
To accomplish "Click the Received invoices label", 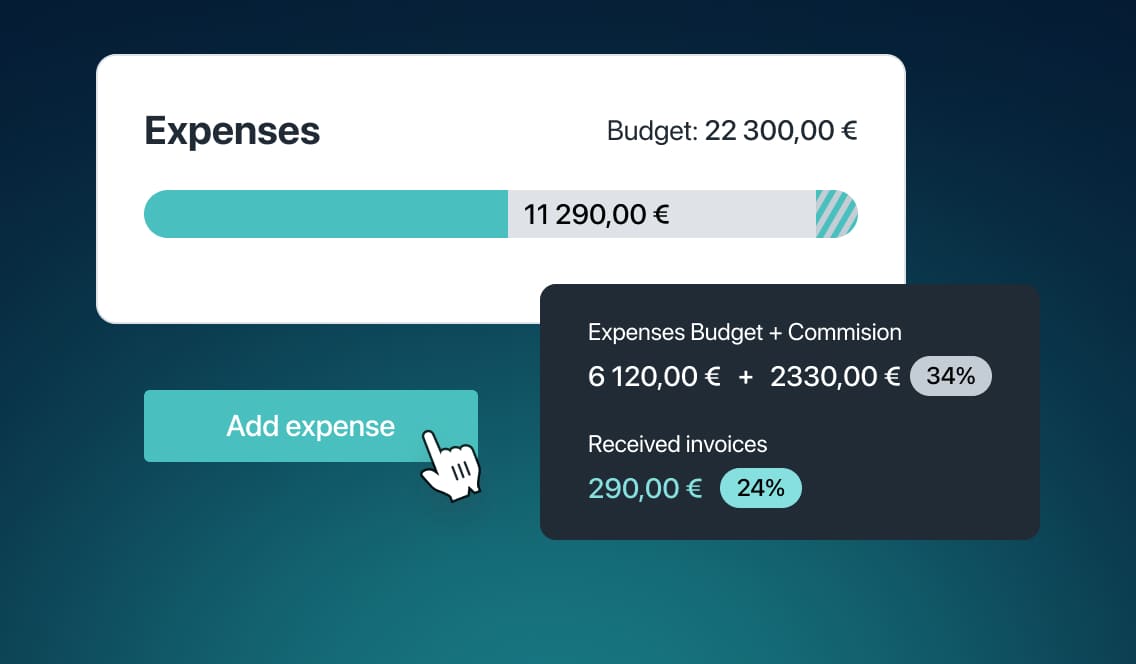I will (x=677, y=444).
